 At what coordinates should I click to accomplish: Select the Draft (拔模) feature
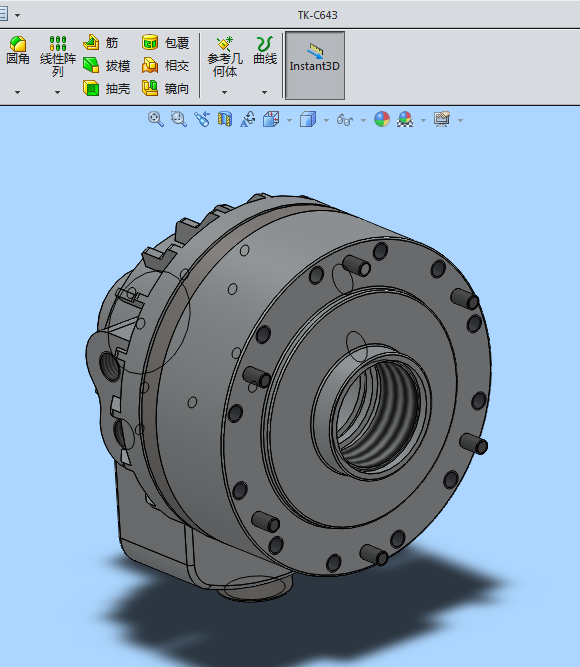tap(106, 66)
